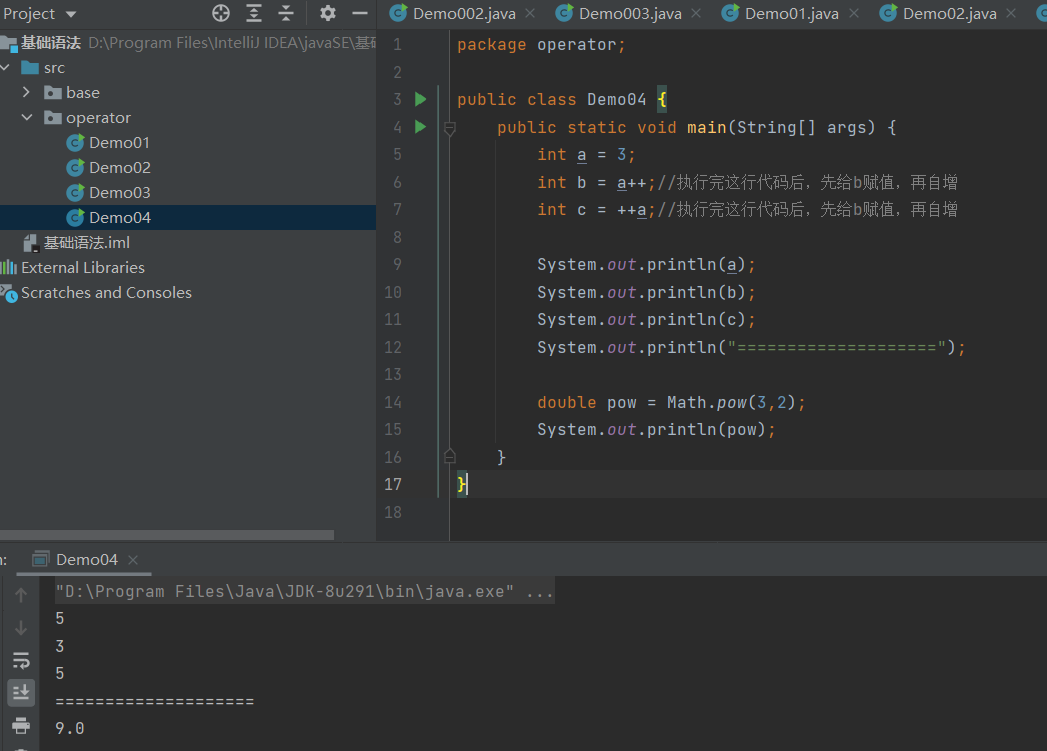Click the 9.0 output line in console
1047x751 pixels.
point(70,728)
